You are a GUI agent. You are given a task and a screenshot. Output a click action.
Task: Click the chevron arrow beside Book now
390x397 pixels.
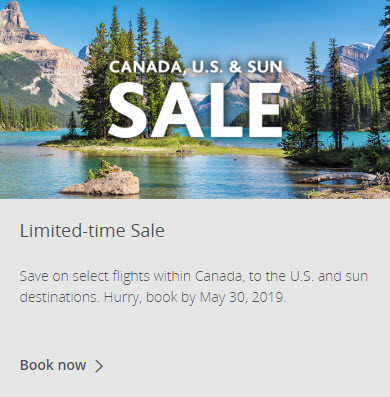coord(99,366)
